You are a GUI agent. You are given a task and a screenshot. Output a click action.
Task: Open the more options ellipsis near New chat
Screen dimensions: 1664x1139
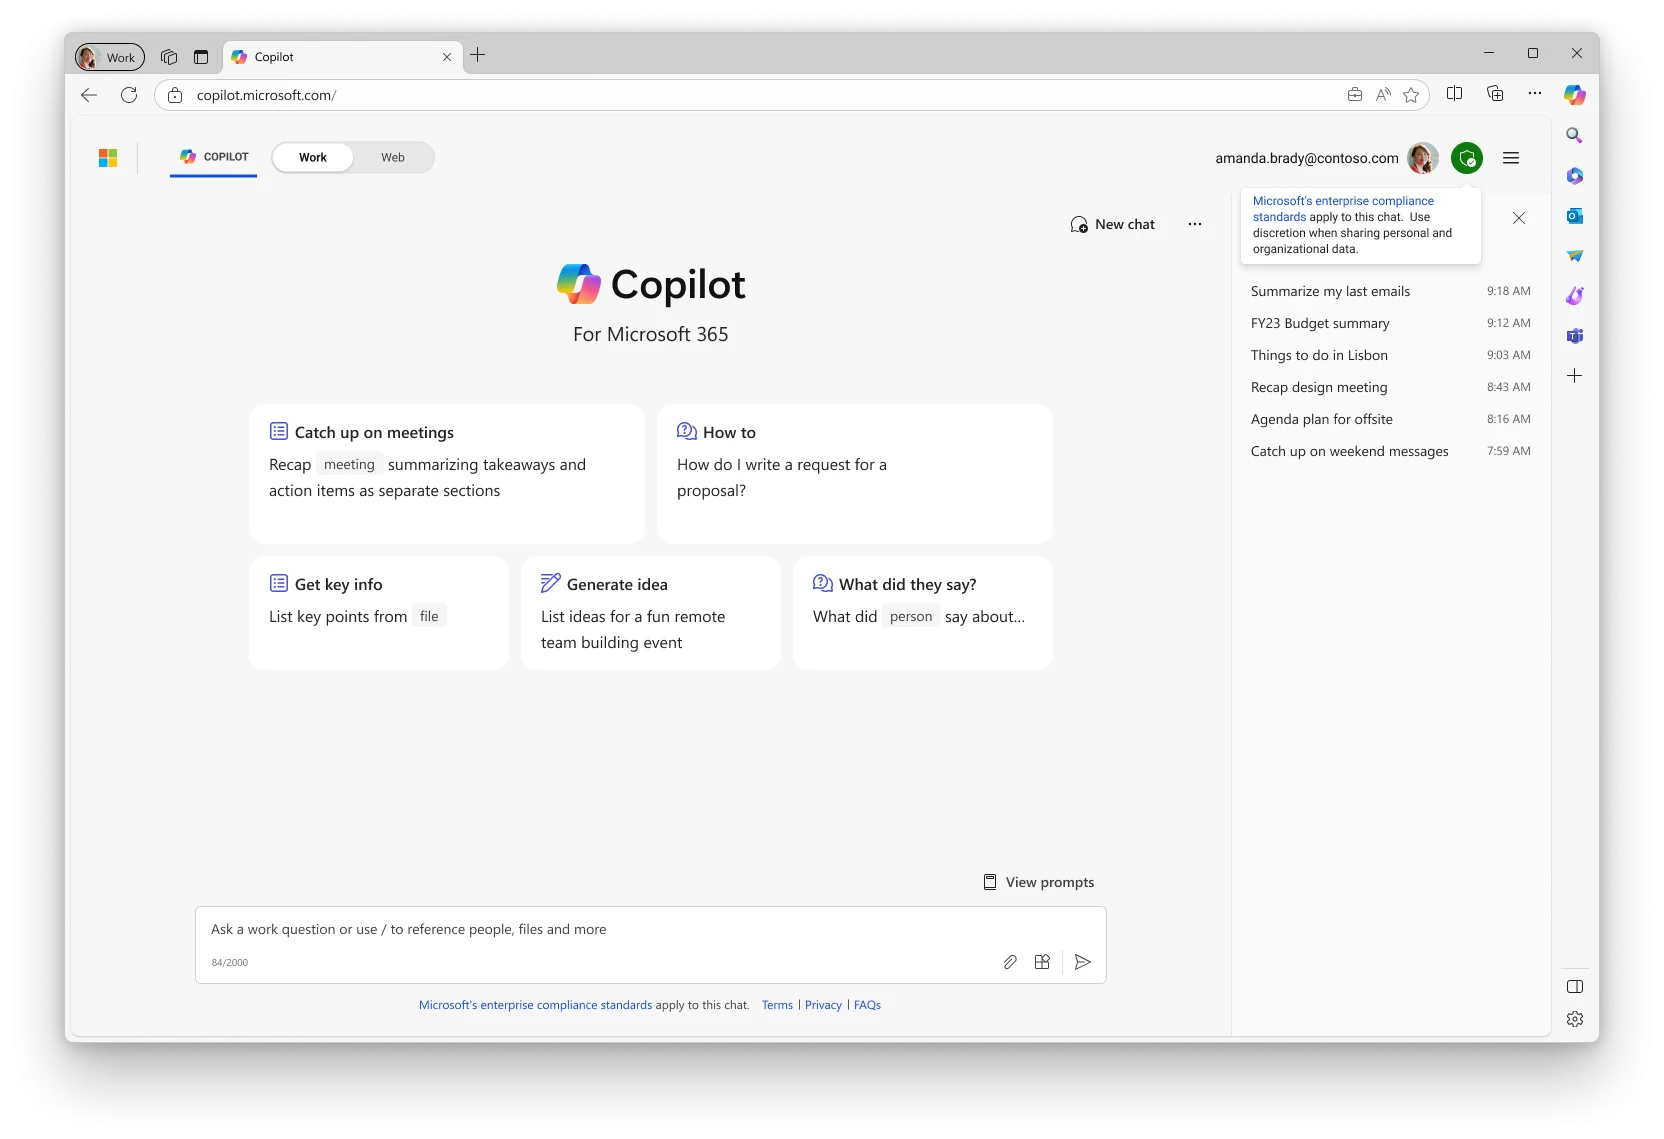(x=1194, y=224)
